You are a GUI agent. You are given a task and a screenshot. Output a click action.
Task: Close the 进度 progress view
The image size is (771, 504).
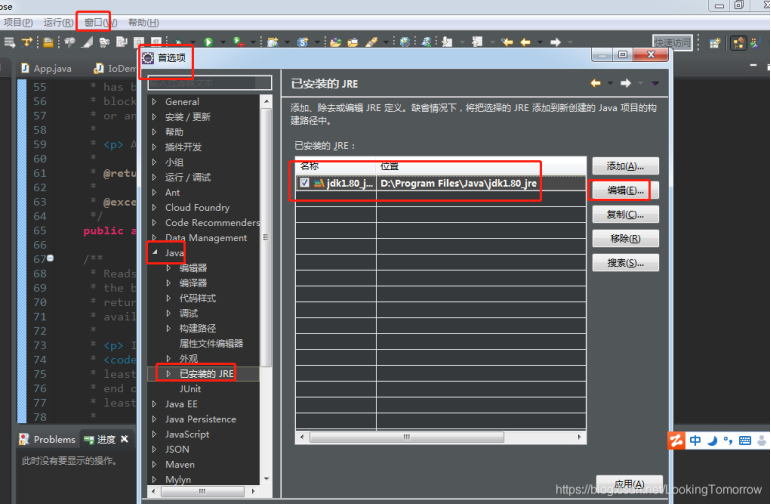(x=125, y=439)
